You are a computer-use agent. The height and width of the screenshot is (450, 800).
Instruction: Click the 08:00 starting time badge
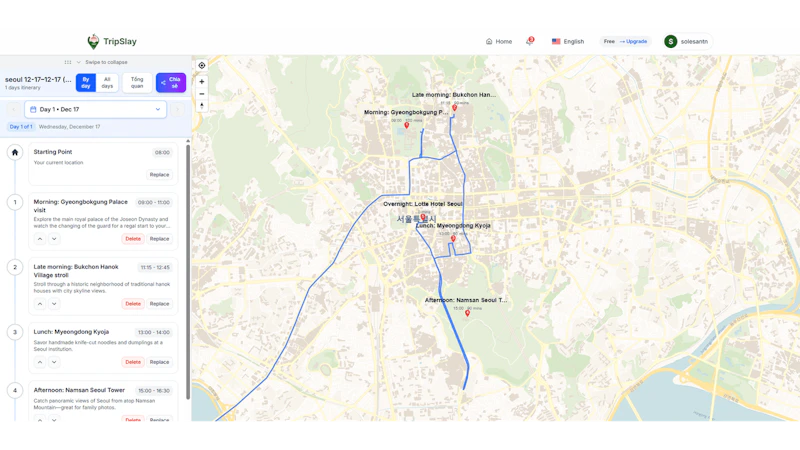click(162, 153)
